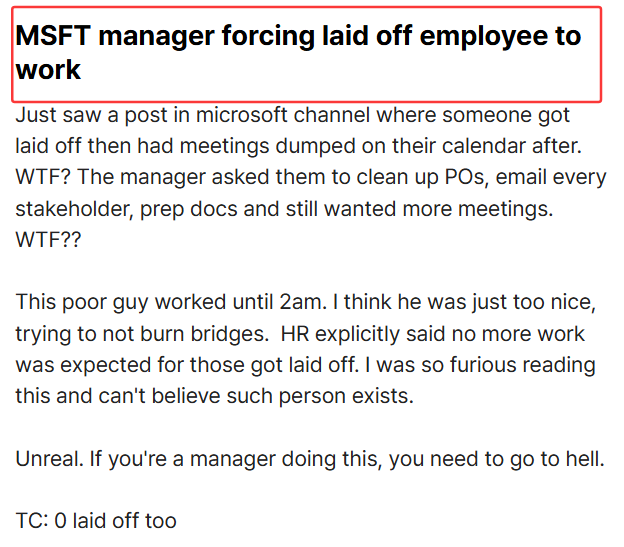Click the word 'Unreal.' starting the third paragraph

point(50,459)
